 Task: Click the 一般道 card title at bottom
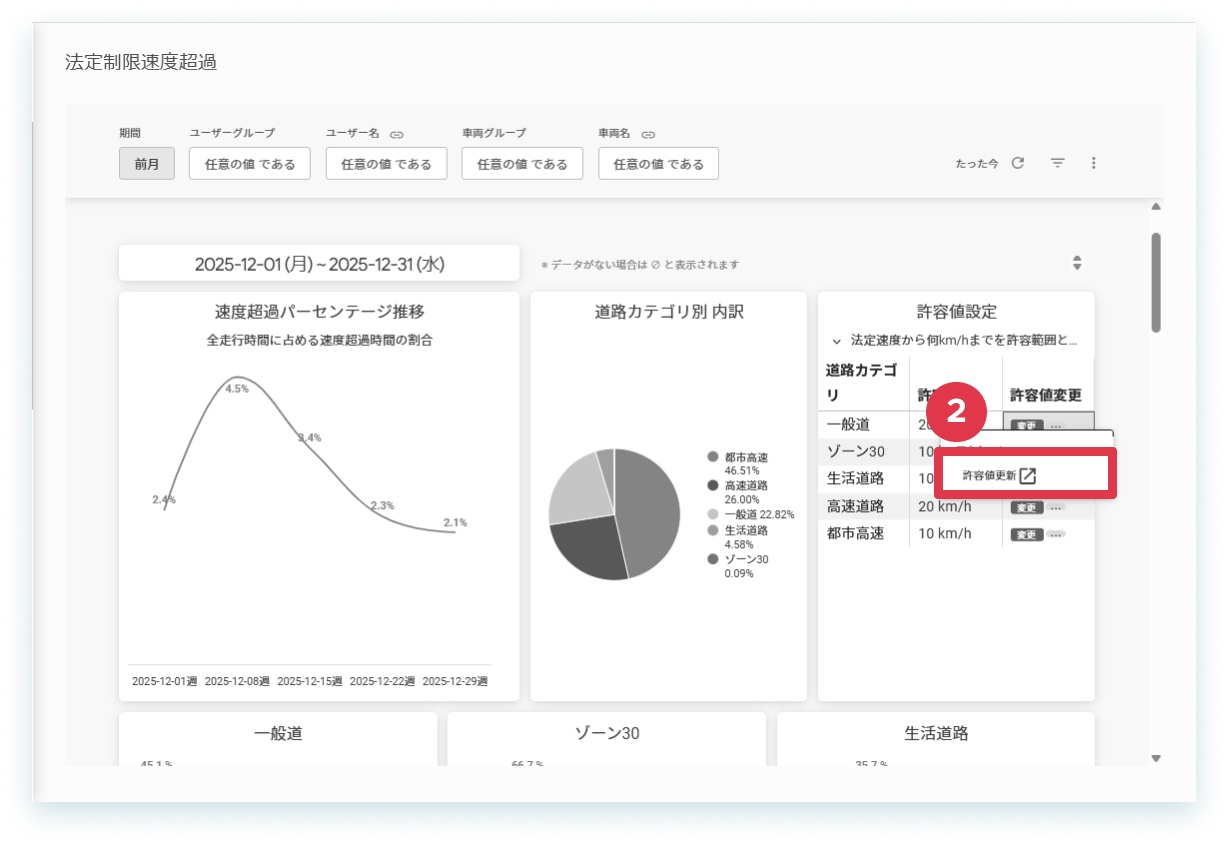tap(278, 733)
